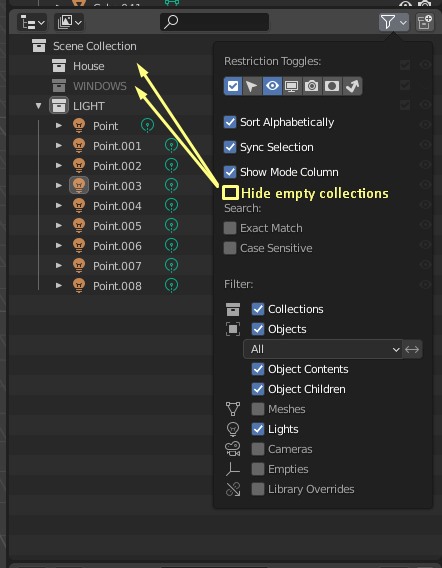The width and height of the screenshot is (442, 568).
Task: Expand Point.001 in the outliner
Action: pos(58,146)
